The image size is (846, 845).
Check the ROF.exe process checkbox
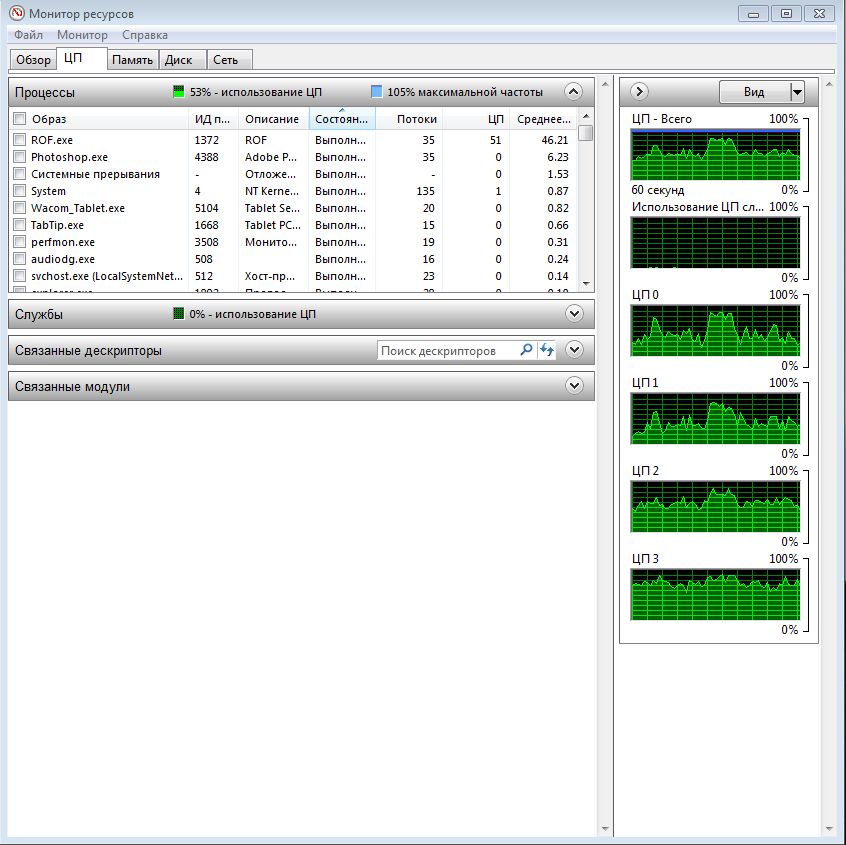(x=19, y=141)
